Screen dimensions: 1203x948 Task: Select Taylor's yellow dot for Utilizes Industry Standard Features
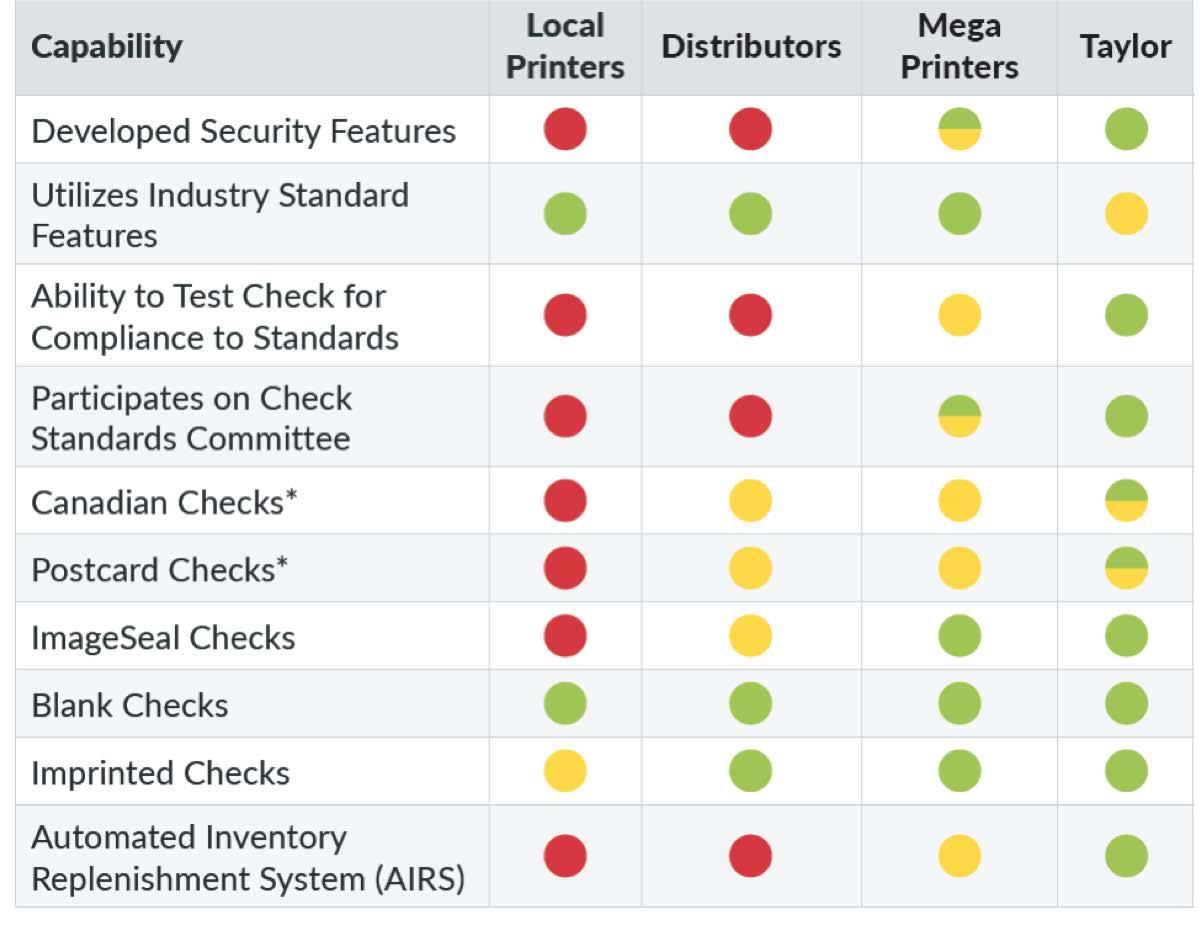coord(1126,214)
